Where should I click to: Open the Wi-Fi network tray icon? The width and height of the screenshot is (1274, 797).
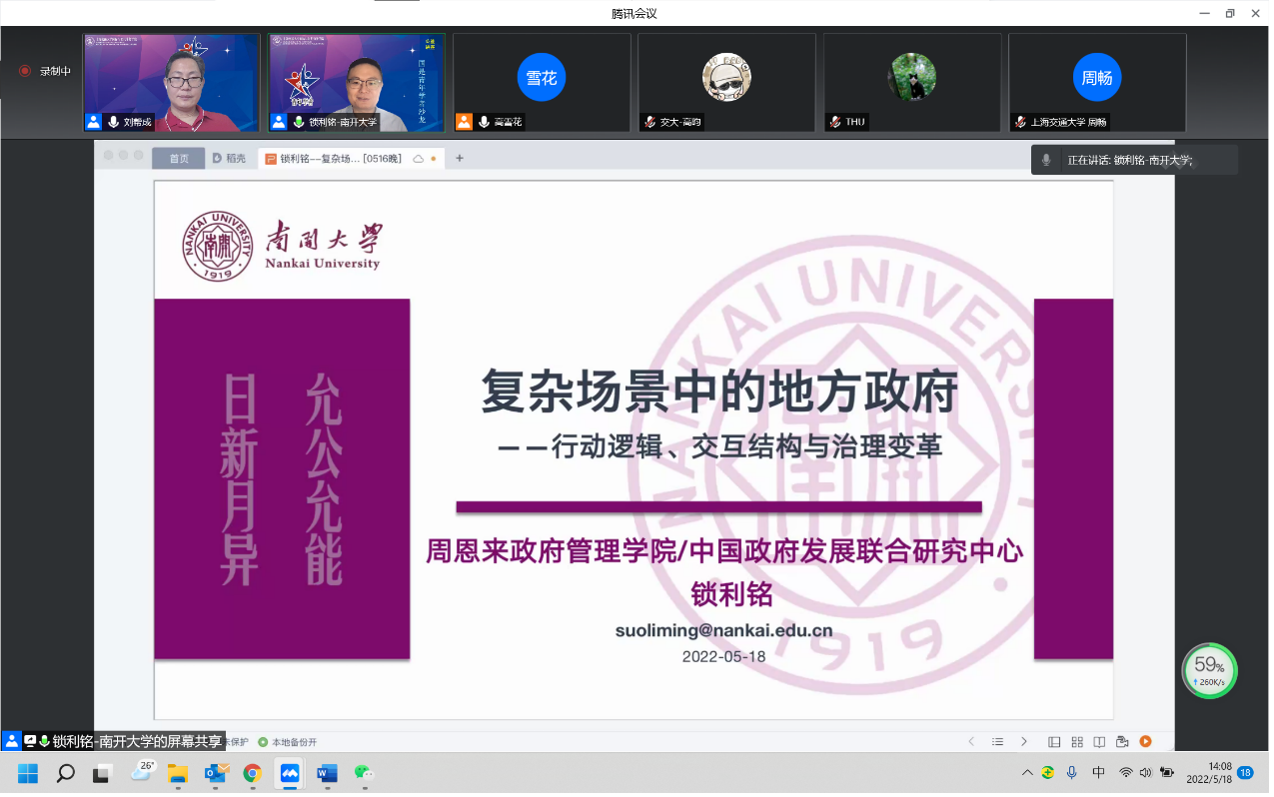pos(1126,773)
